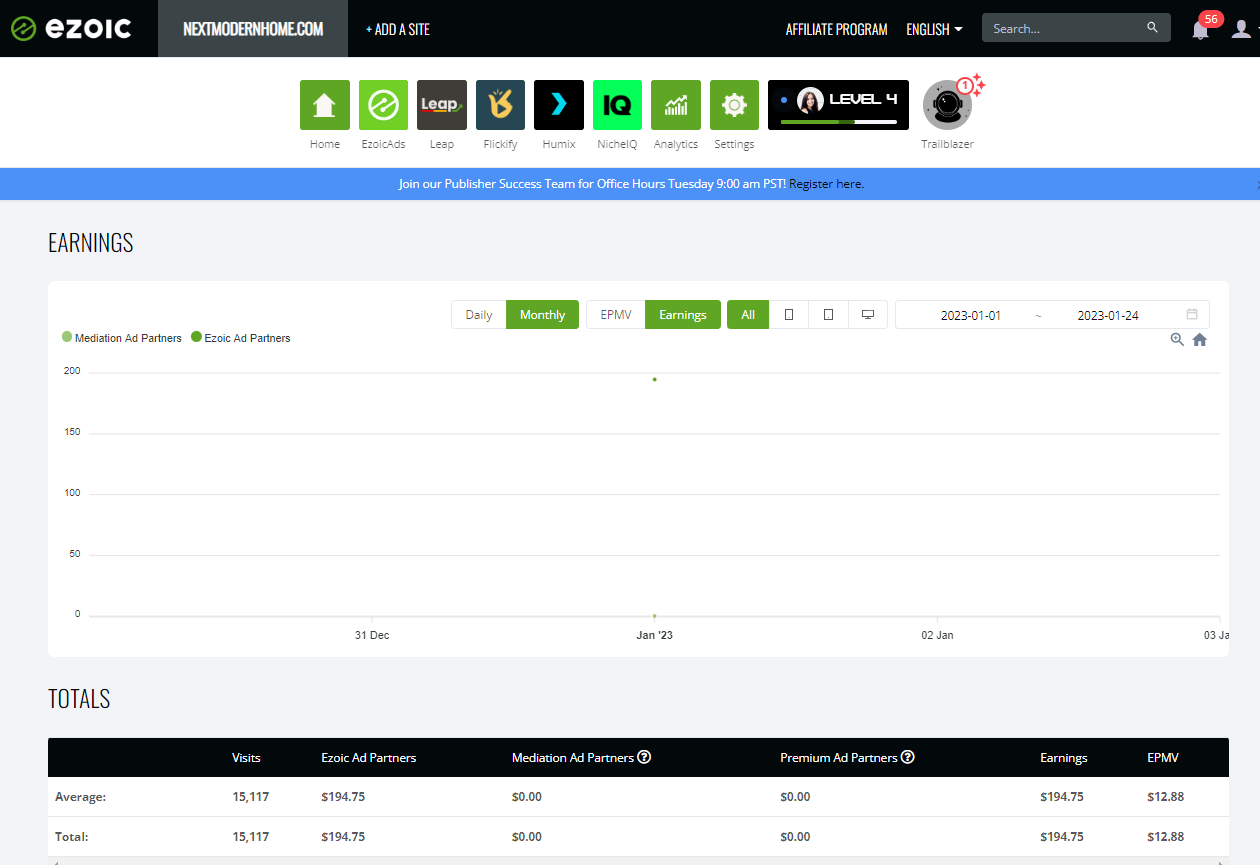The height and width of the screenshot is (865, 1260).
Task: Open the Flickify icon
Action: (500, 105)
